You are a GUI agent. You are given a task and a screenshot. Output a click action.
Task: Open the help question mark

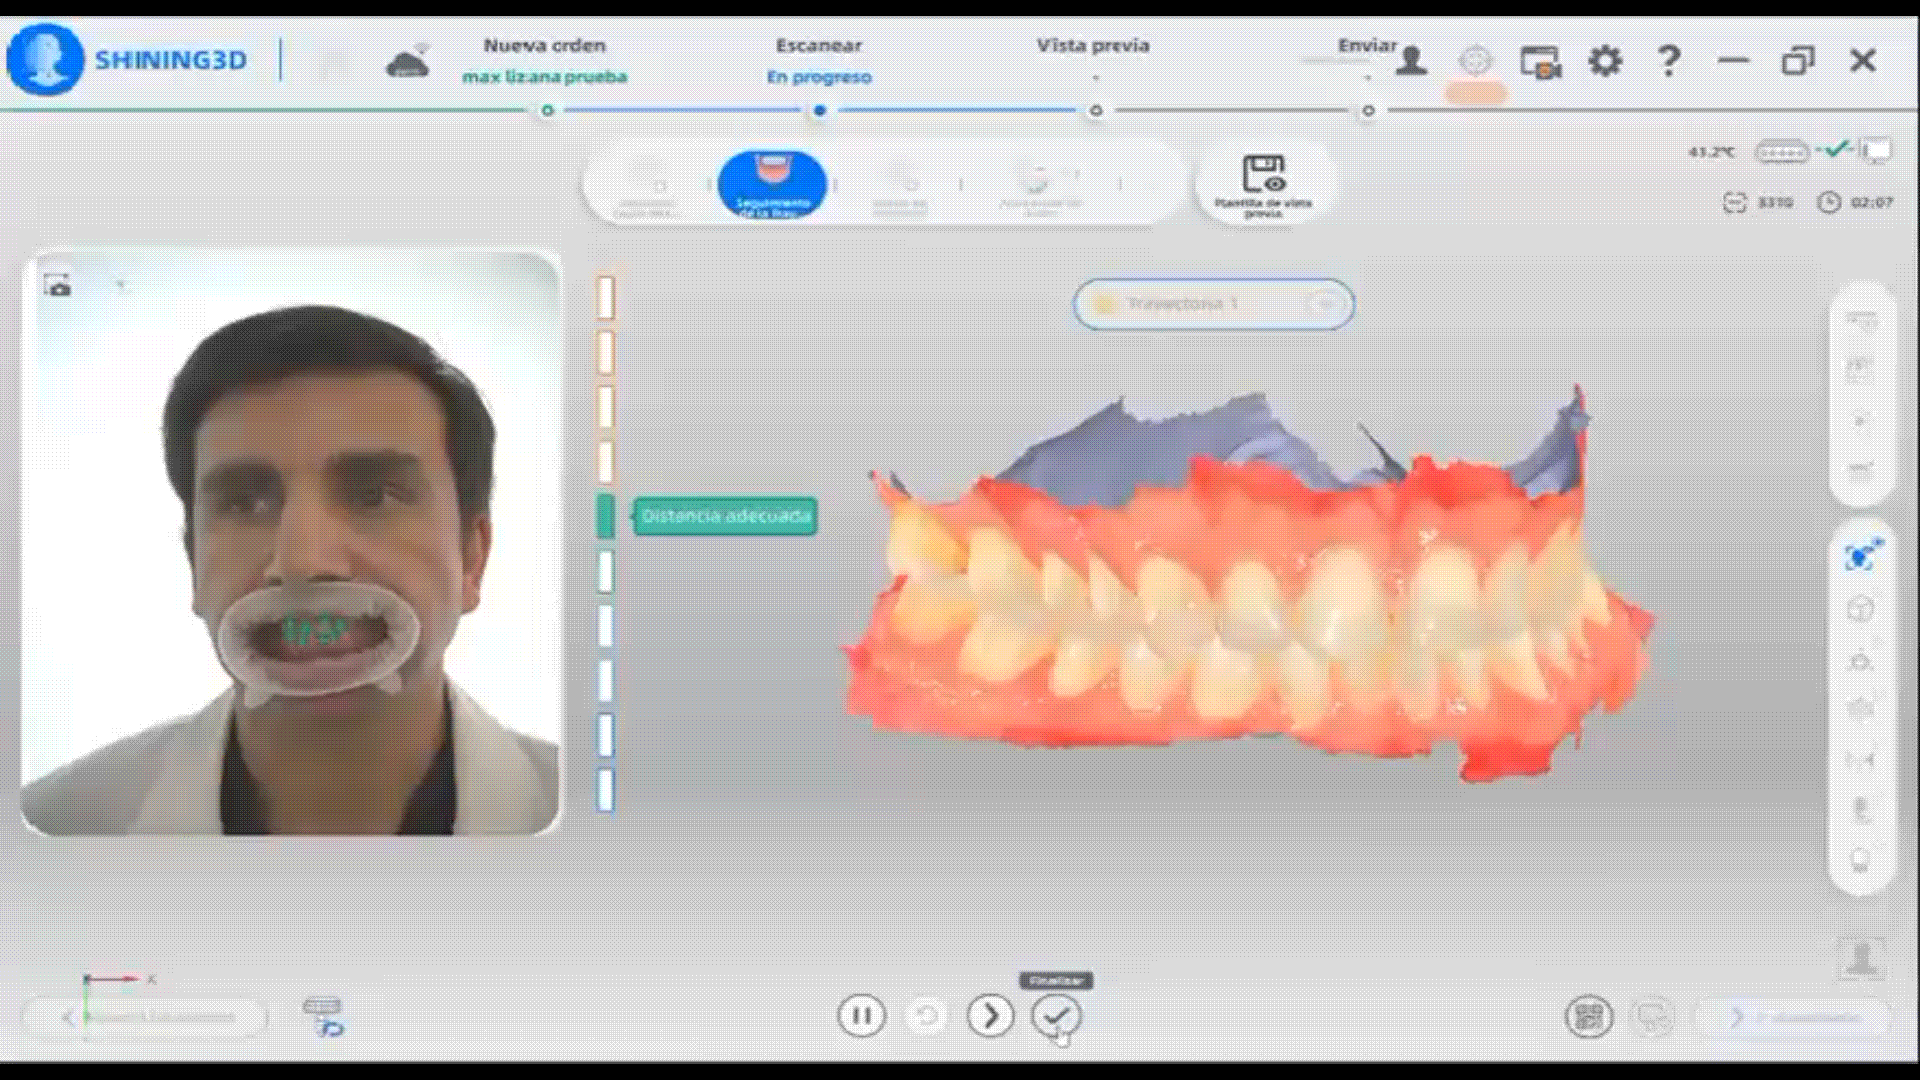point(1668,61)
